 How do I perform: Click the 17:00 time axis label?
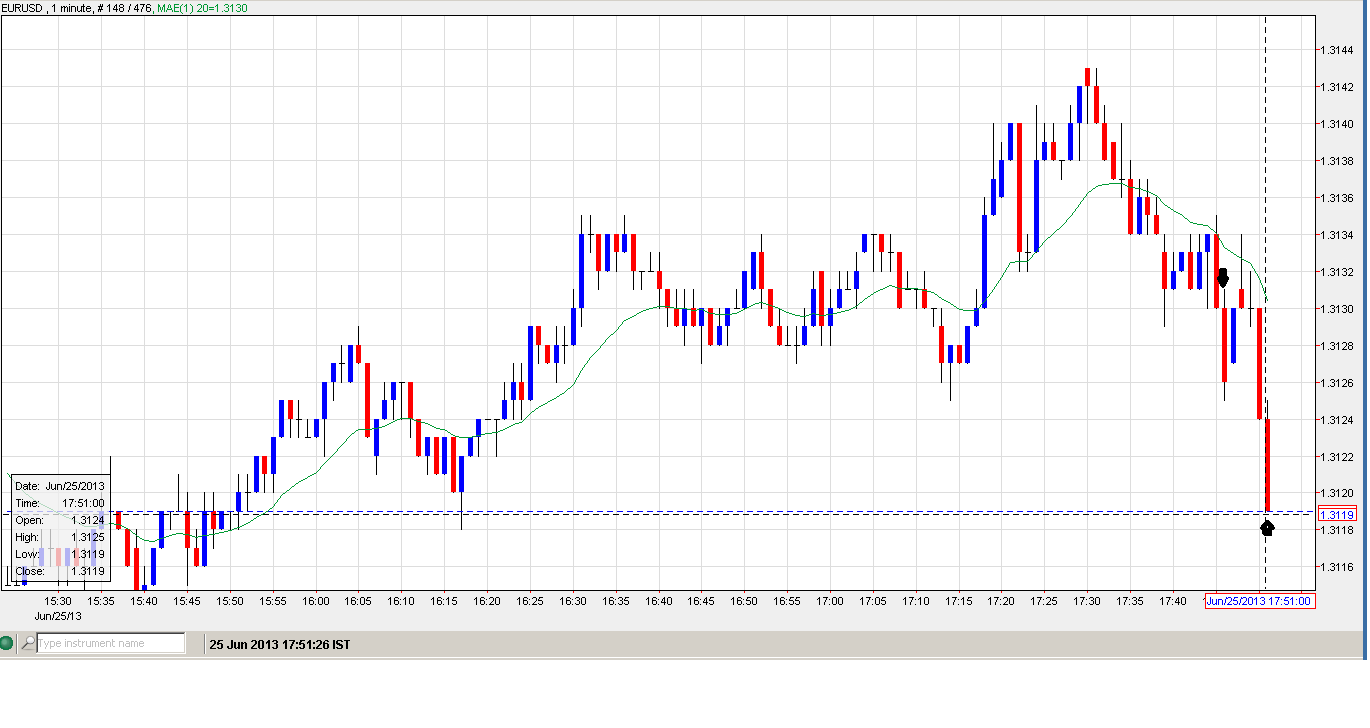pyautogui.click(x=830, y=601)
